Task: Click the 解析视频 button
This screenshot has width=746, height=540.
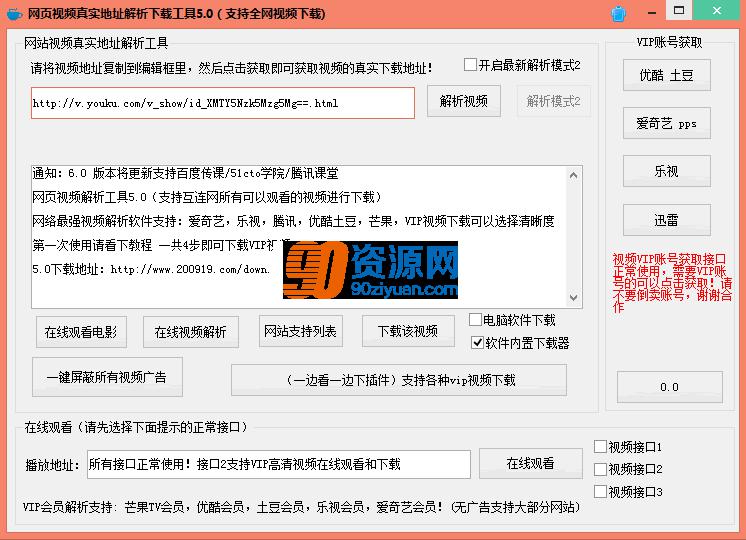Action: [464, 101]
